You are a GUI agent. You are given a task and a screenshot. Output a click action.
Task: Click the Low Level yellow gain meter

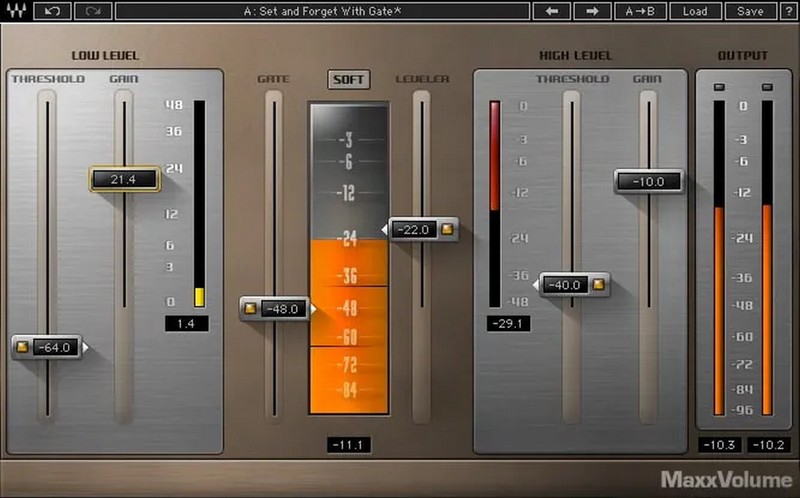199,204
